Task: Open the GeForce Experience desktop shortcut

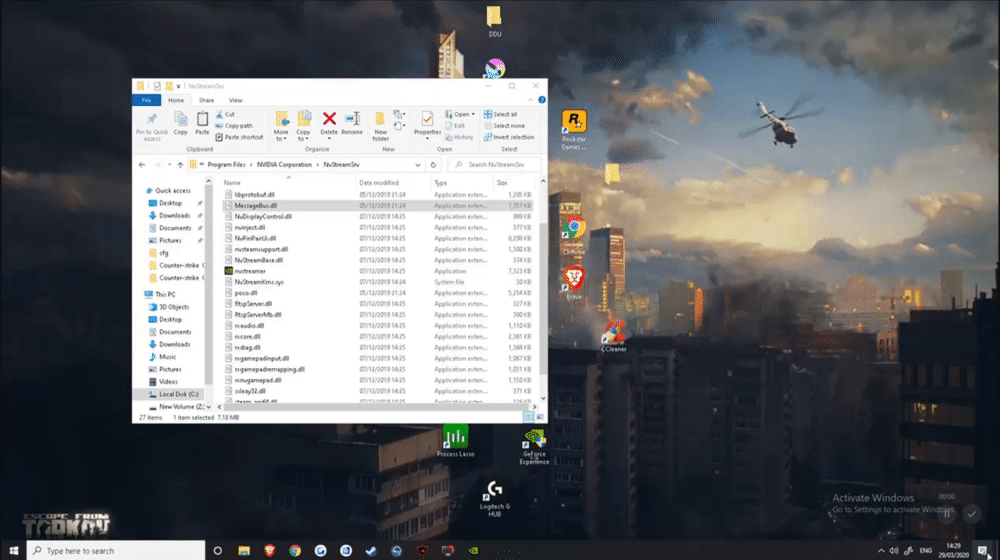Action: (534, 447)
